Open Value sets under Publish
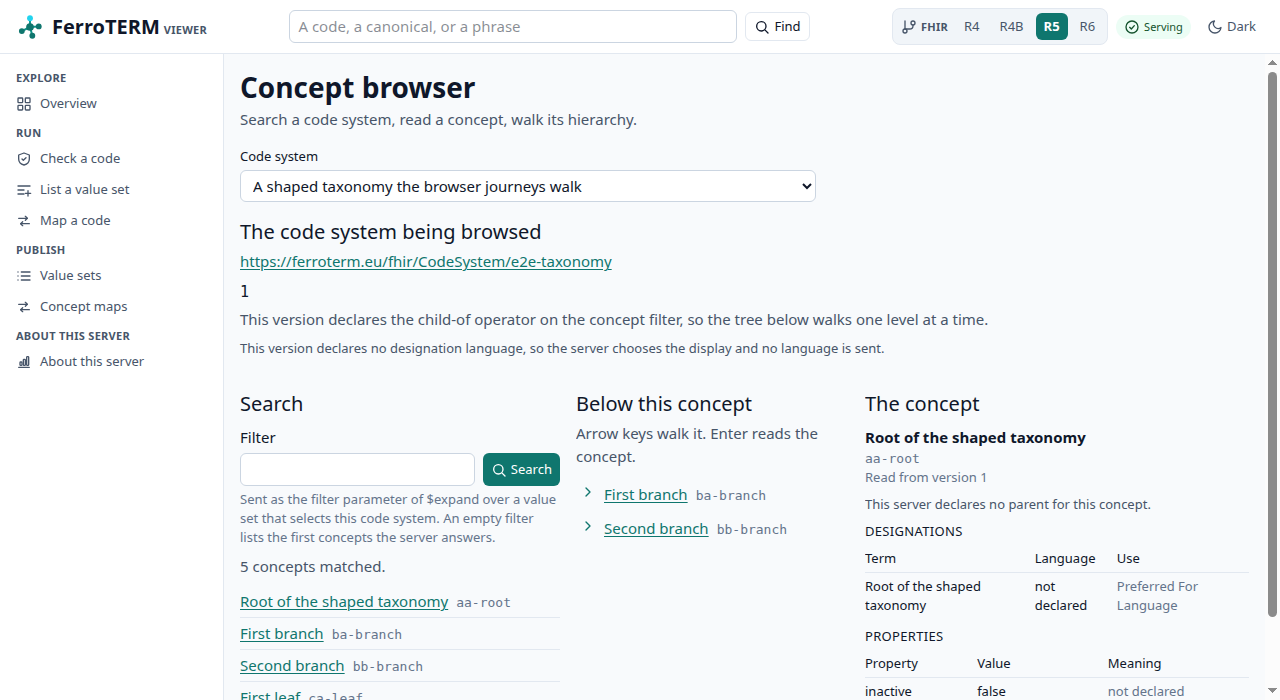 pos(111,276)
